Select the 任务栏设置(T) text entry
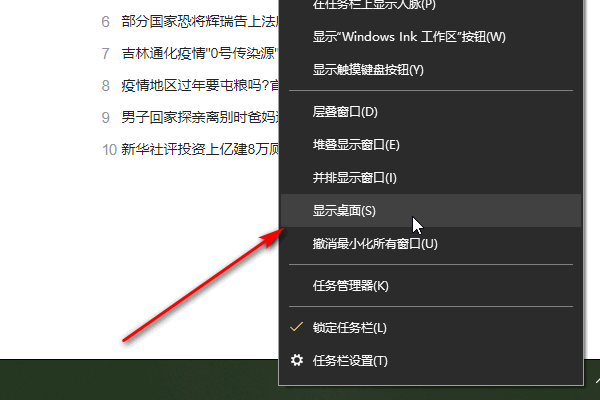600x400 pixels. 350,361
